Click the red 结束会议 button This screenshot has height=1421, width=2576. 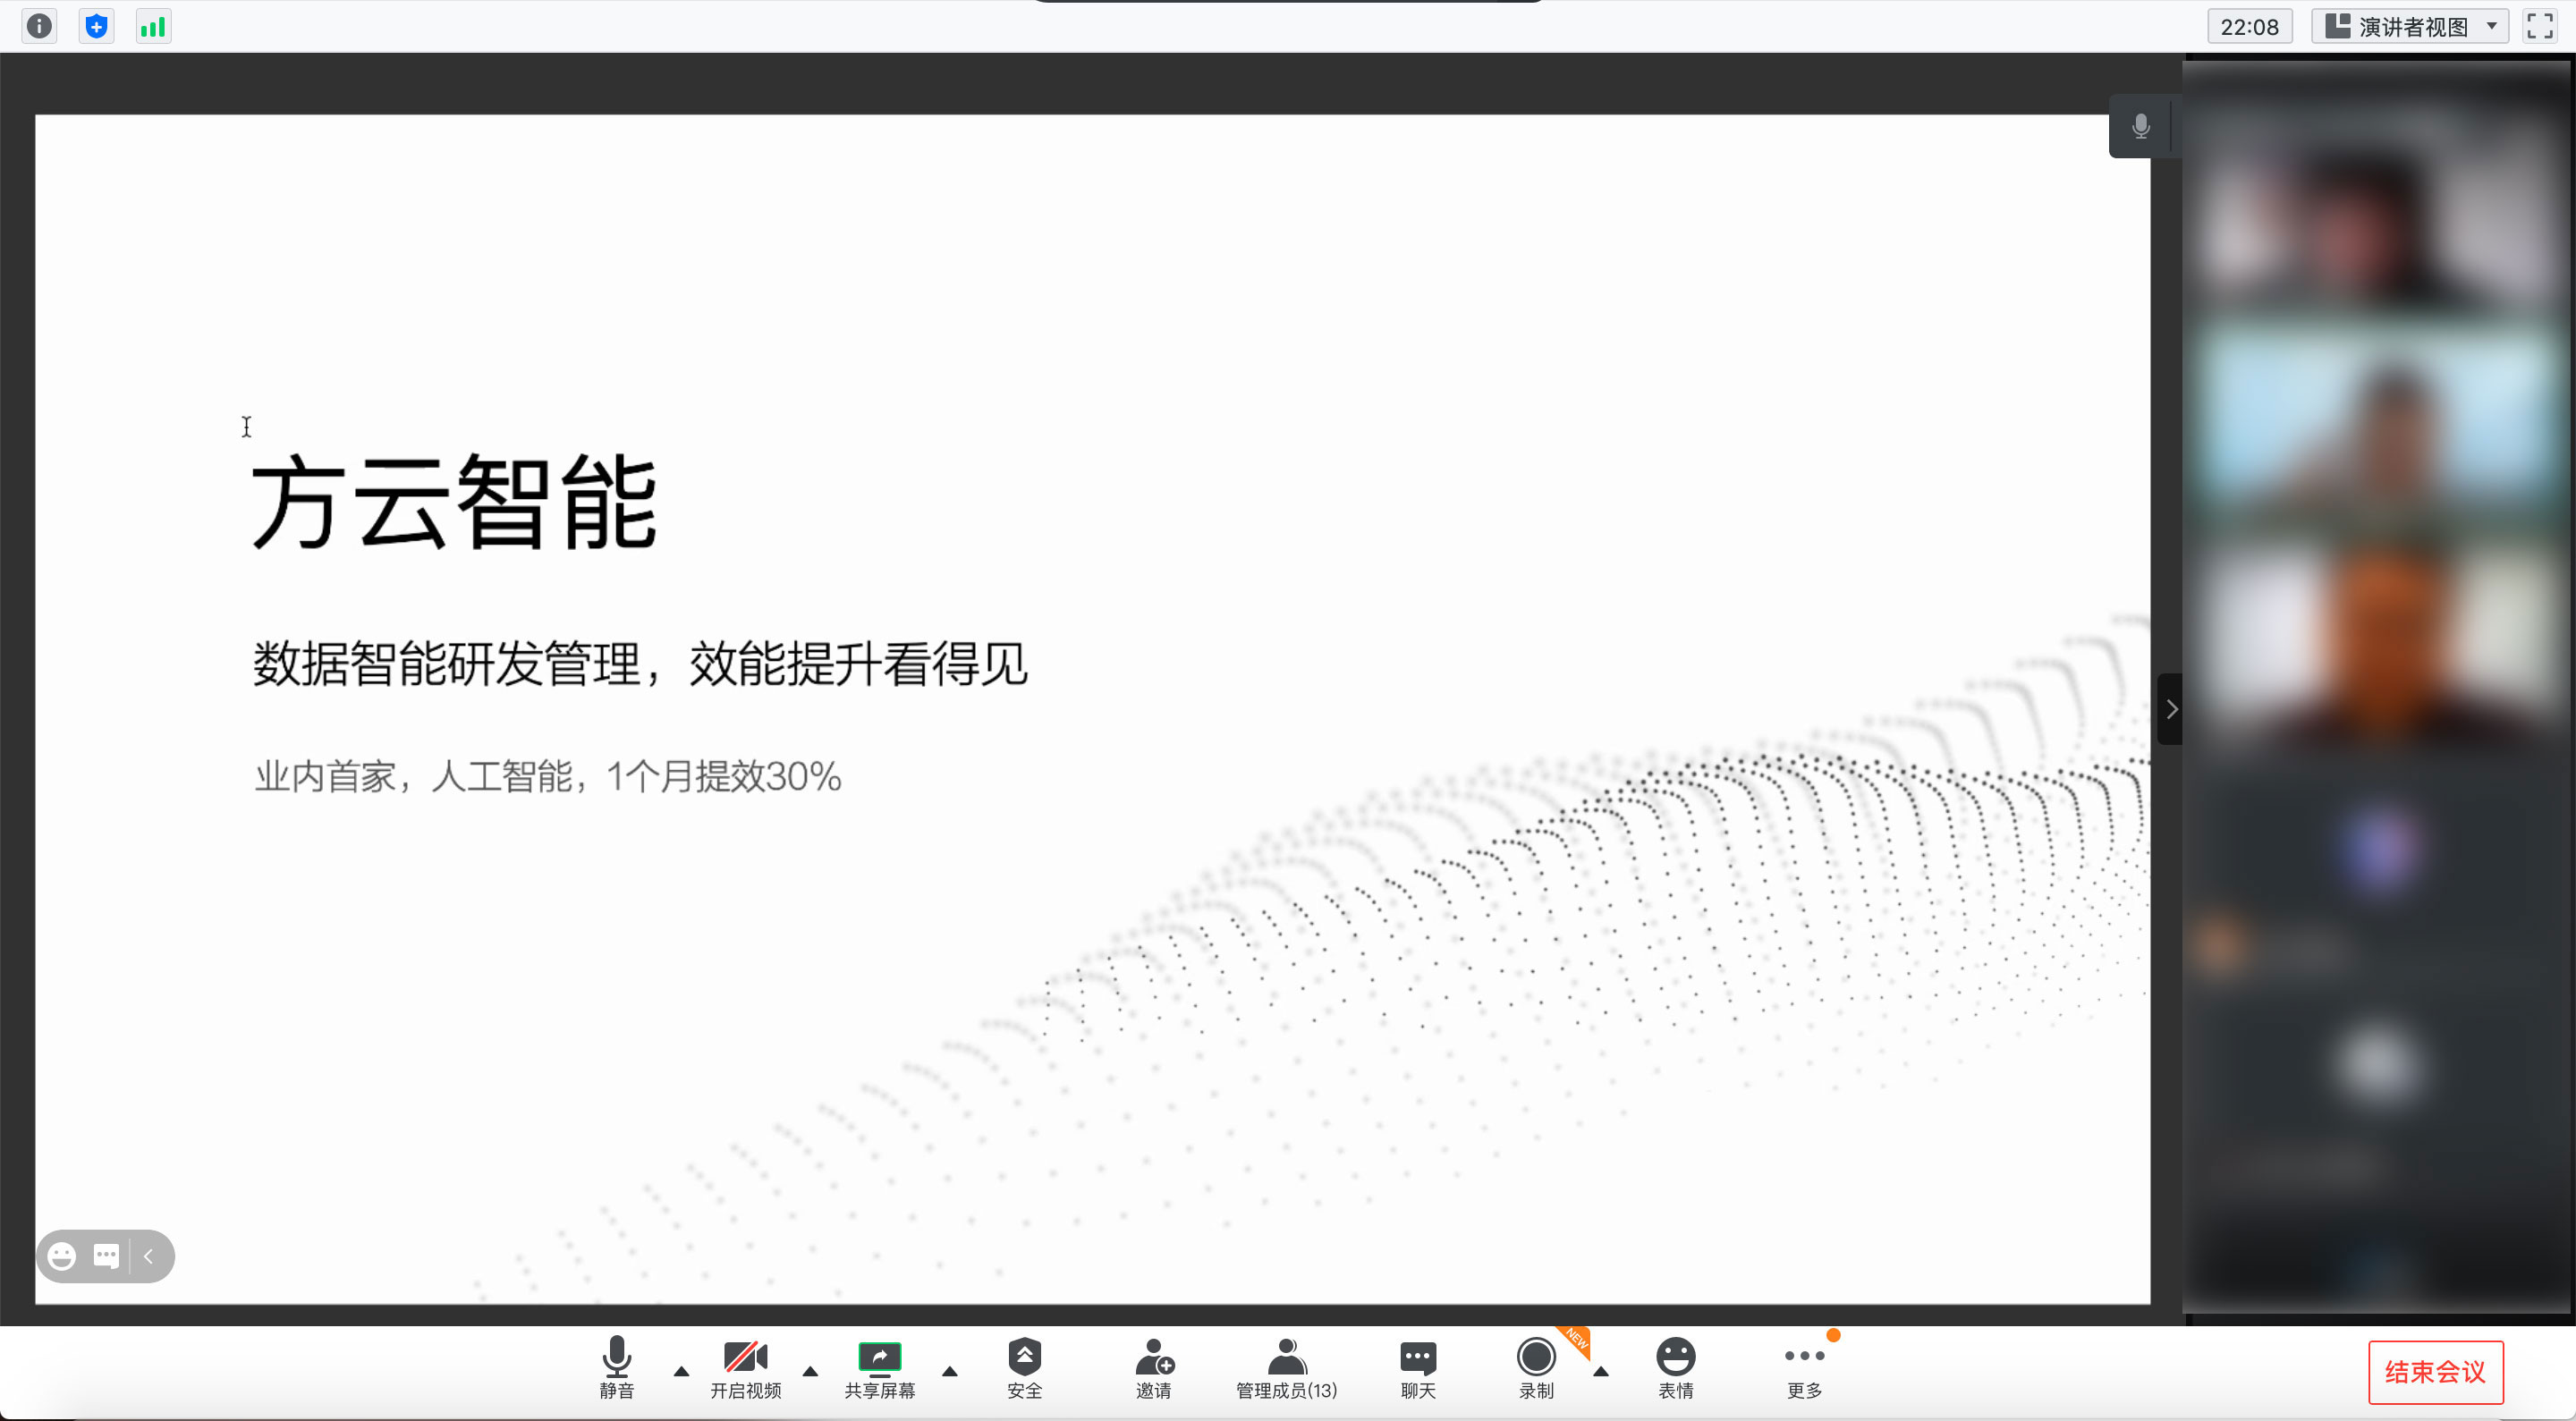coord(2434,1371)
